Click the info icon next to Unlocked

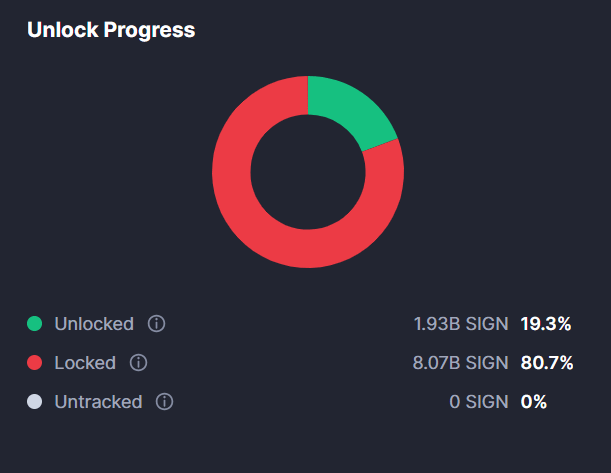point(156,324)
